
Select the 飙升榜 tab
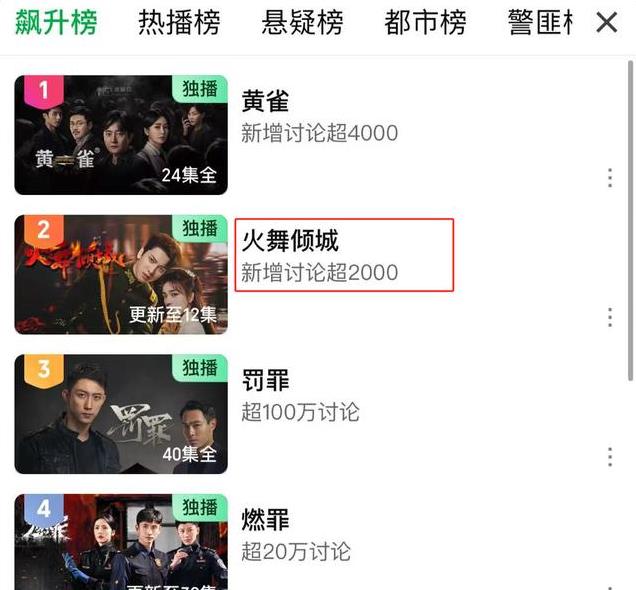pyautogui.click(x=56, y=23)
